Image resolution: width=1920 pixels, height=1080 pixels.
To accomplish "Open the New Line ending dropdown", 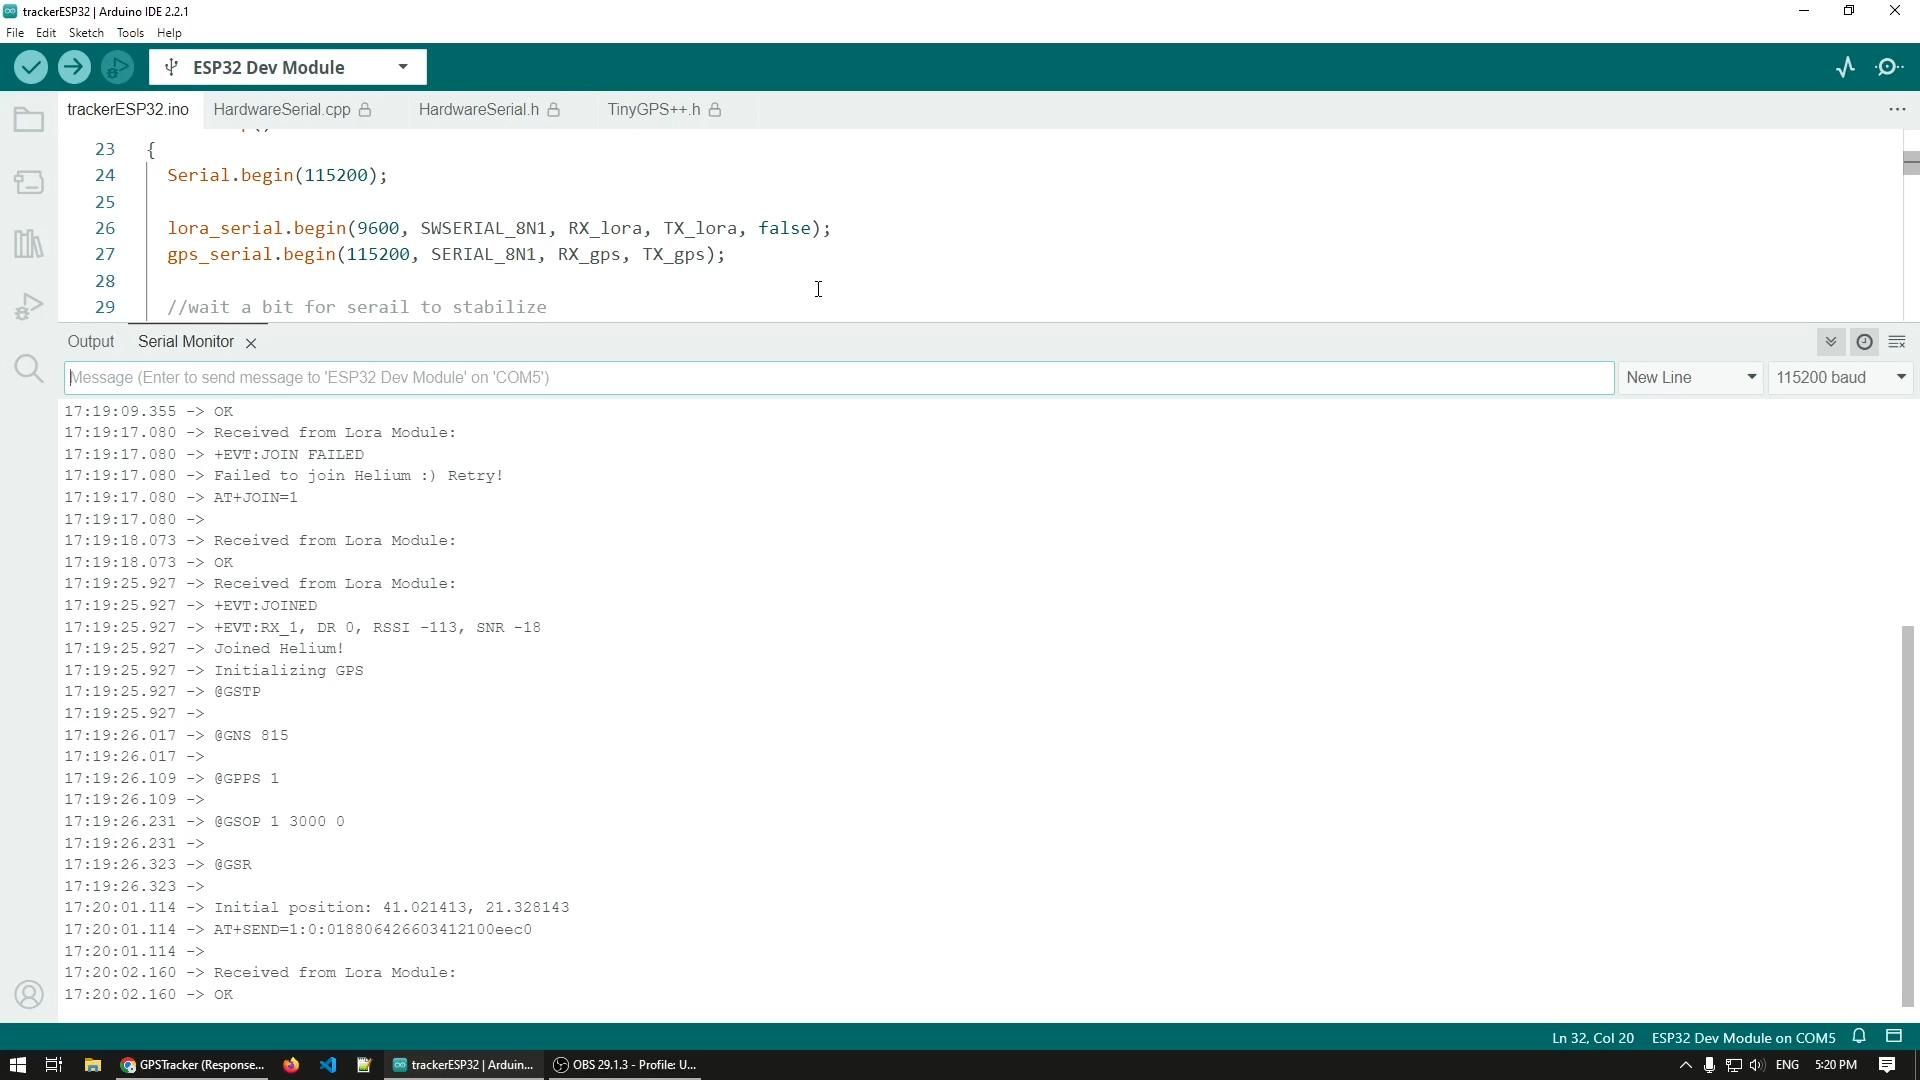I will pyautogui.click(x=1690, y=378).
